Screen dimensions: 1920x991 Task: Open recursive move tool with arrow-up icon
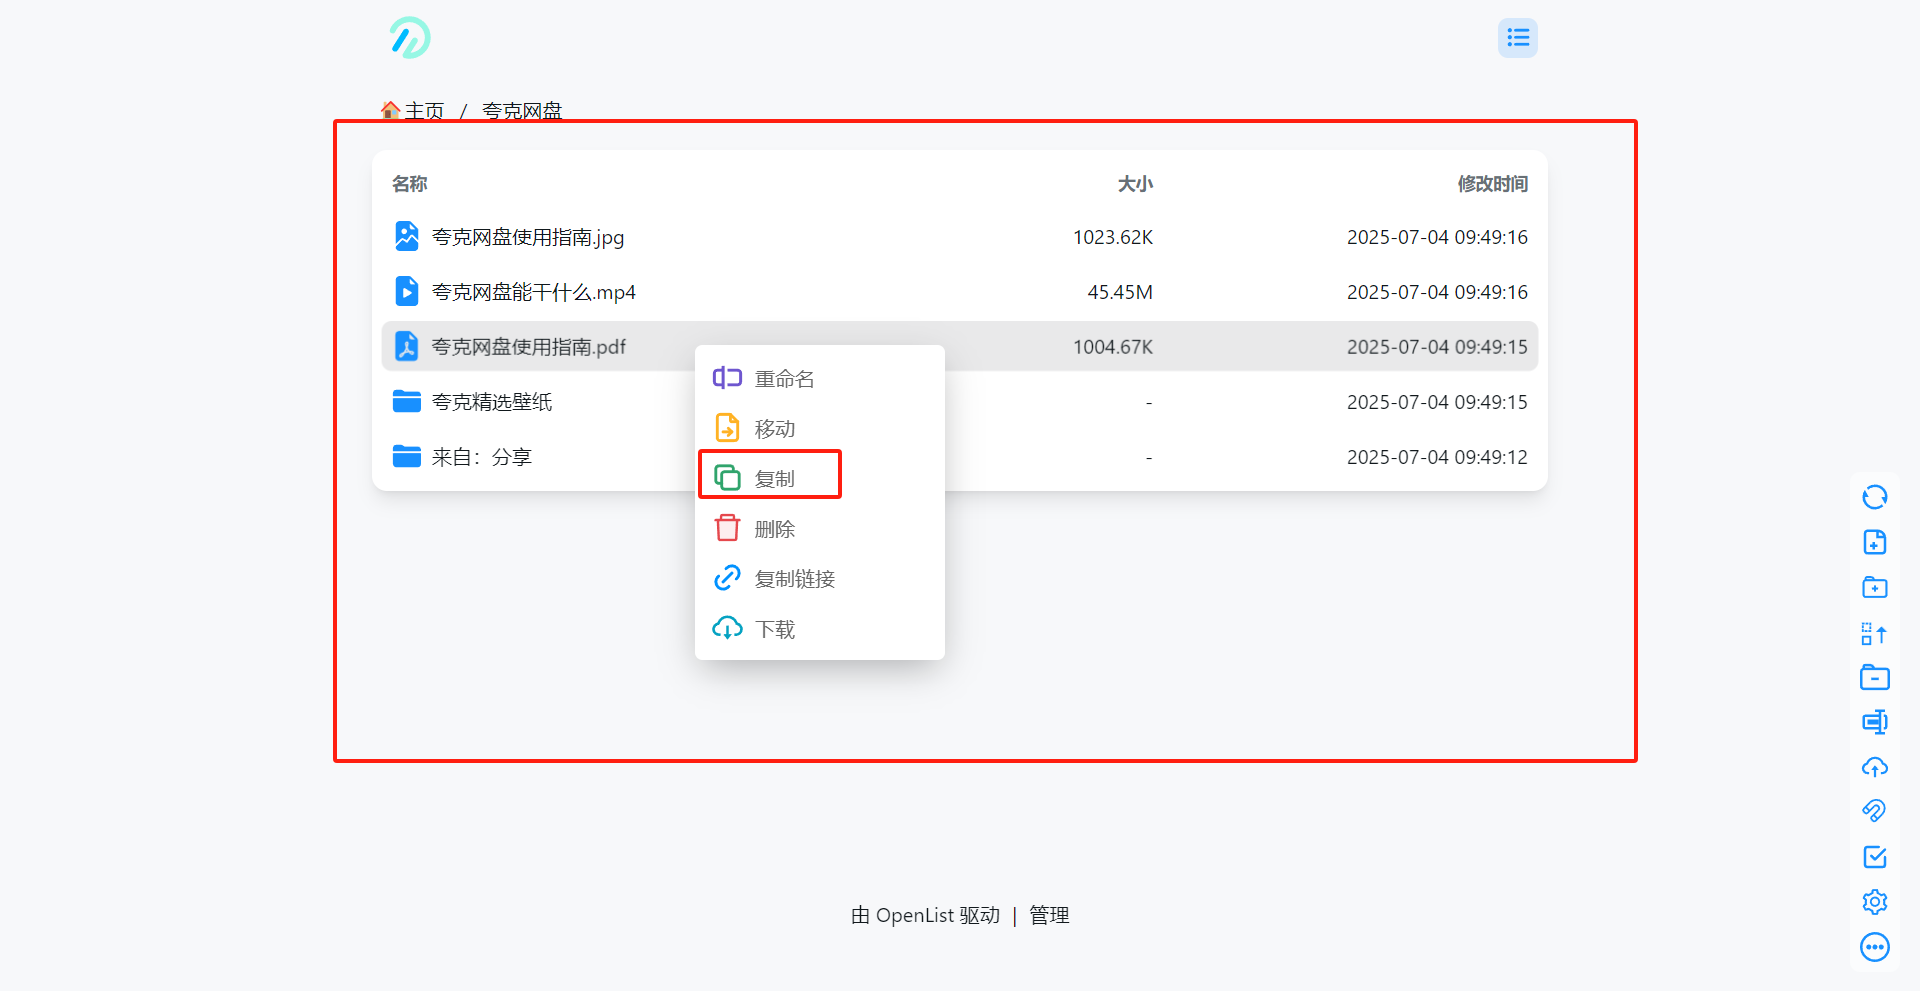[1875, 633]
